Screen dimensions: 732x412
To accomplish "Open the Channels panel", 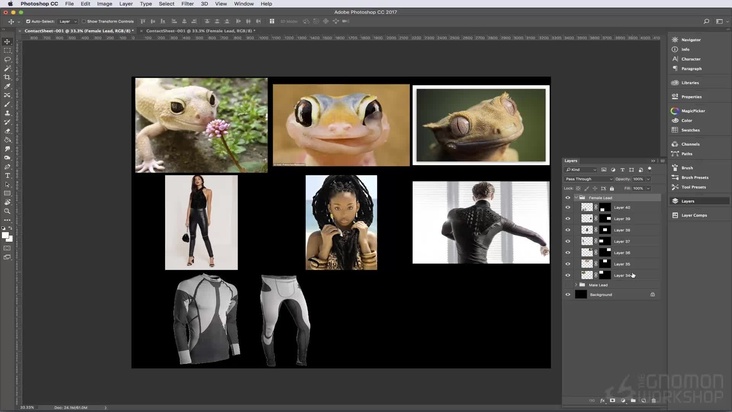I will pyautogui.click(x=692, y=144).
